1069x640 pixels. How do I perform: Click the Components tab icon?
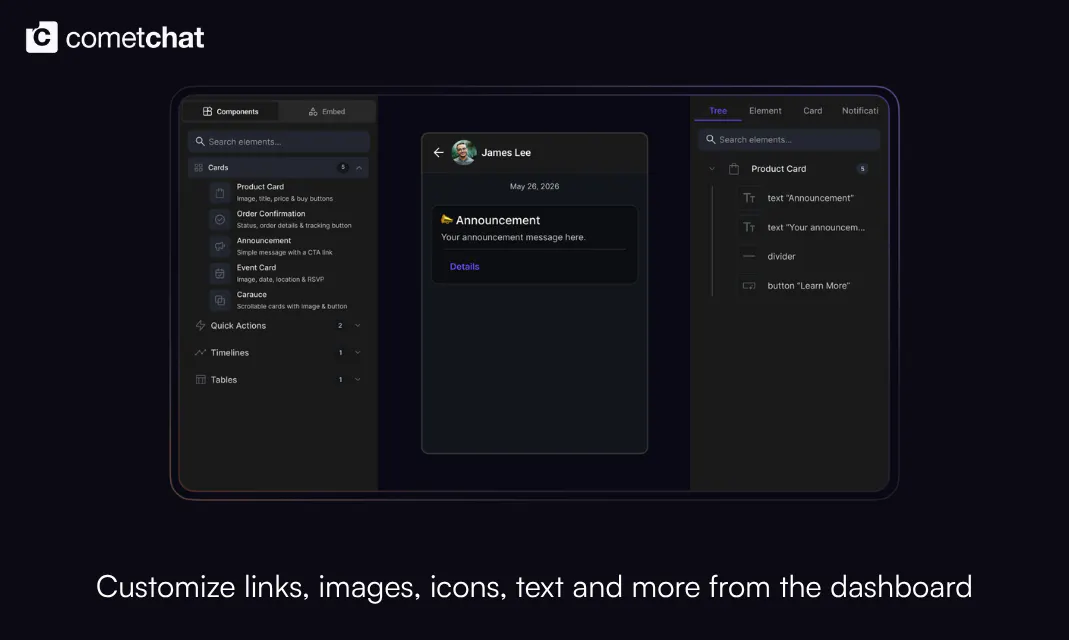tap(207, 111)
